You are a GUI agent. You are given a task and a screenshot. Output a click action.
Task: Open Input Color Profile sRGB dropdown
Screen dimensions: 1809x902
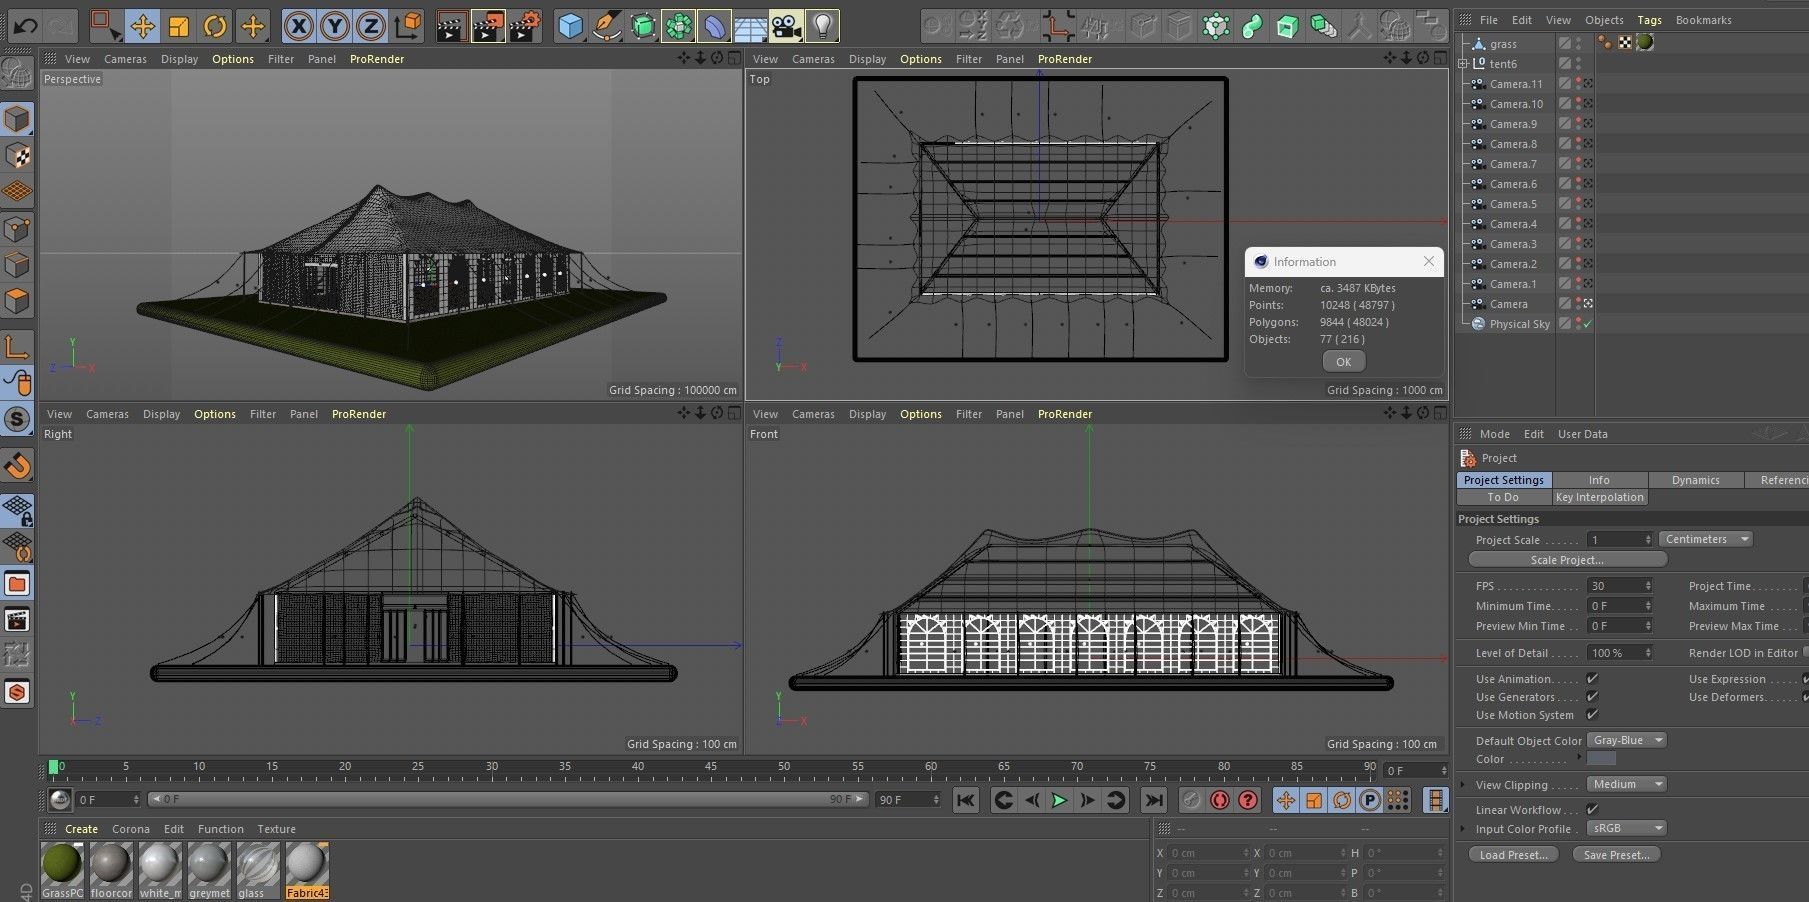coord(1628,828)
